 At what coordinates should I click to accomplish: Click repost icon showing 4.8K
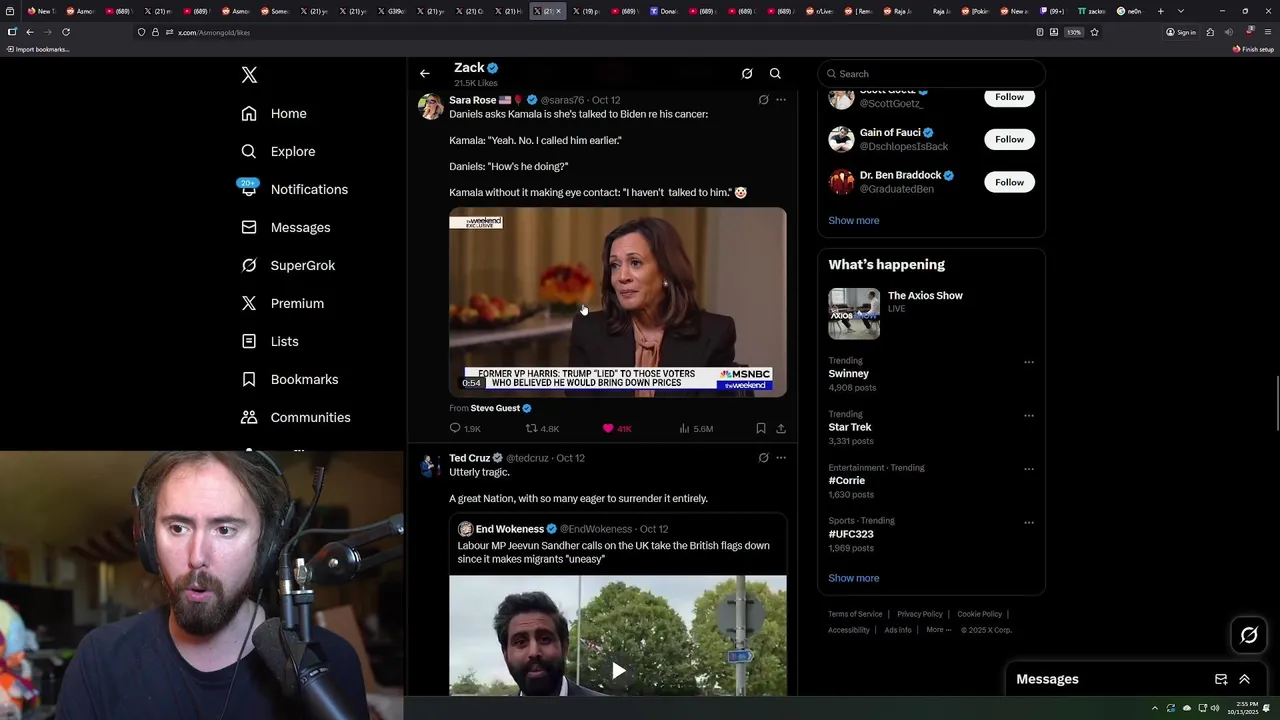tap(532, 428)
